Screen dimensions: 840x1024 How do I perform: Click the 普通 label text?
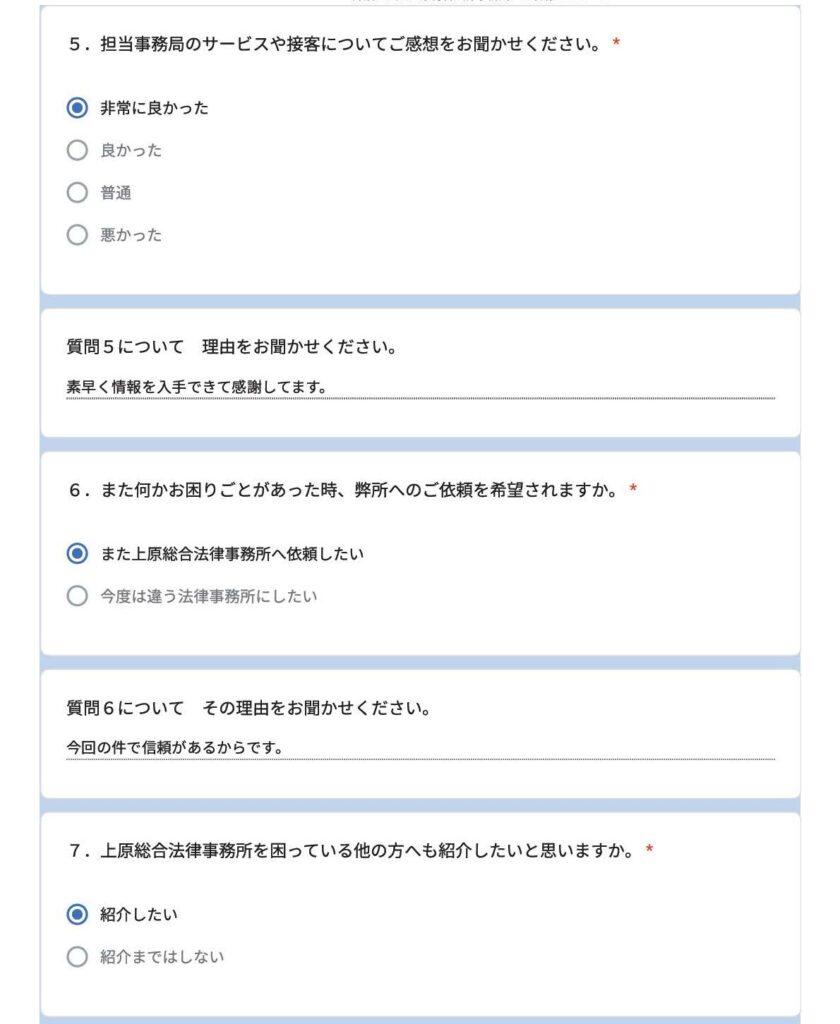pos(116,193)
